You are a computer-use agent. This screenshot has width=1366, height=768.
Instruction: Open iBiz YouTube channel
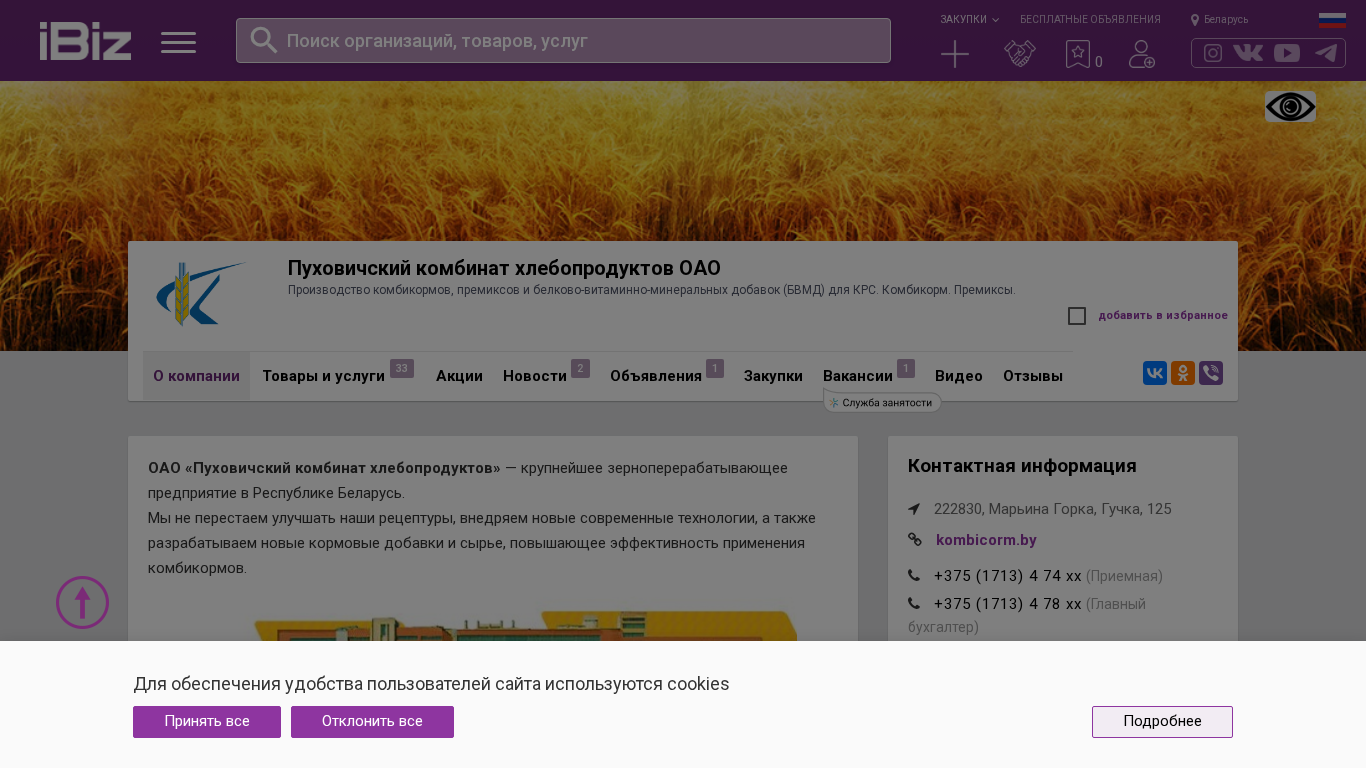point(1287,53)
